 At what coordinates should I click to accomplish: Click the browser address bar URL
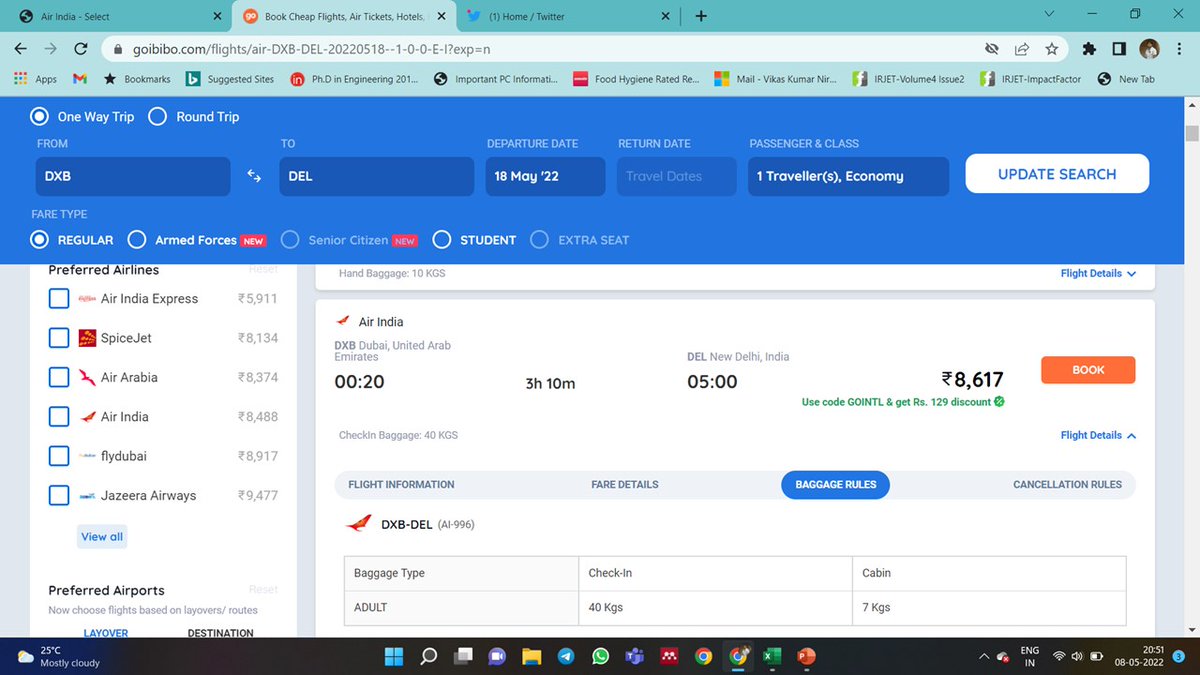pos(312,48)
